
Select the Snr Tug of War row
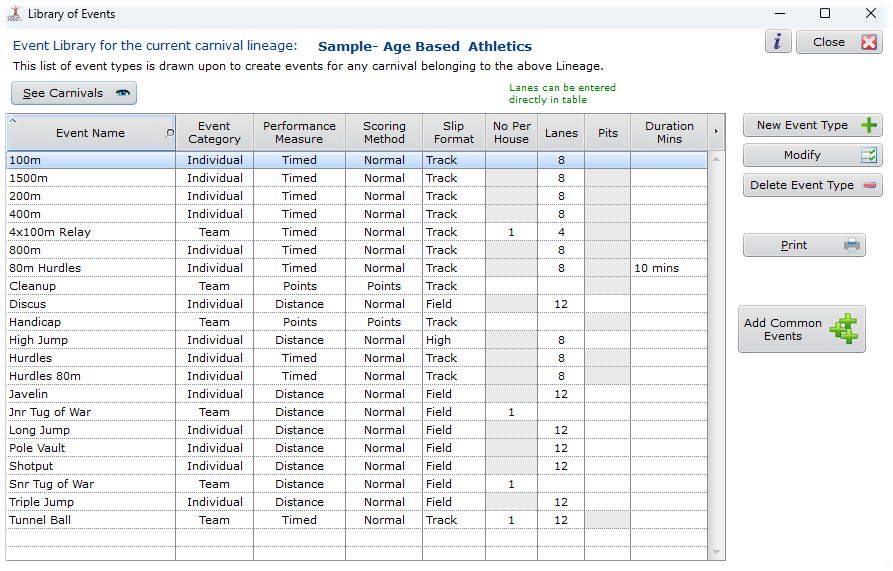[x=90, y=484]
